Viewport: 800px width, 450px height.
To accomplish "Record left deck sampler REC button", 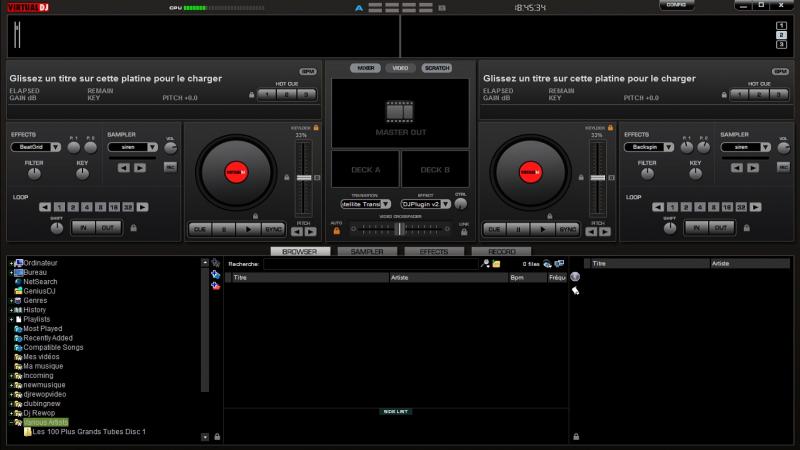I will pos(170,167).
